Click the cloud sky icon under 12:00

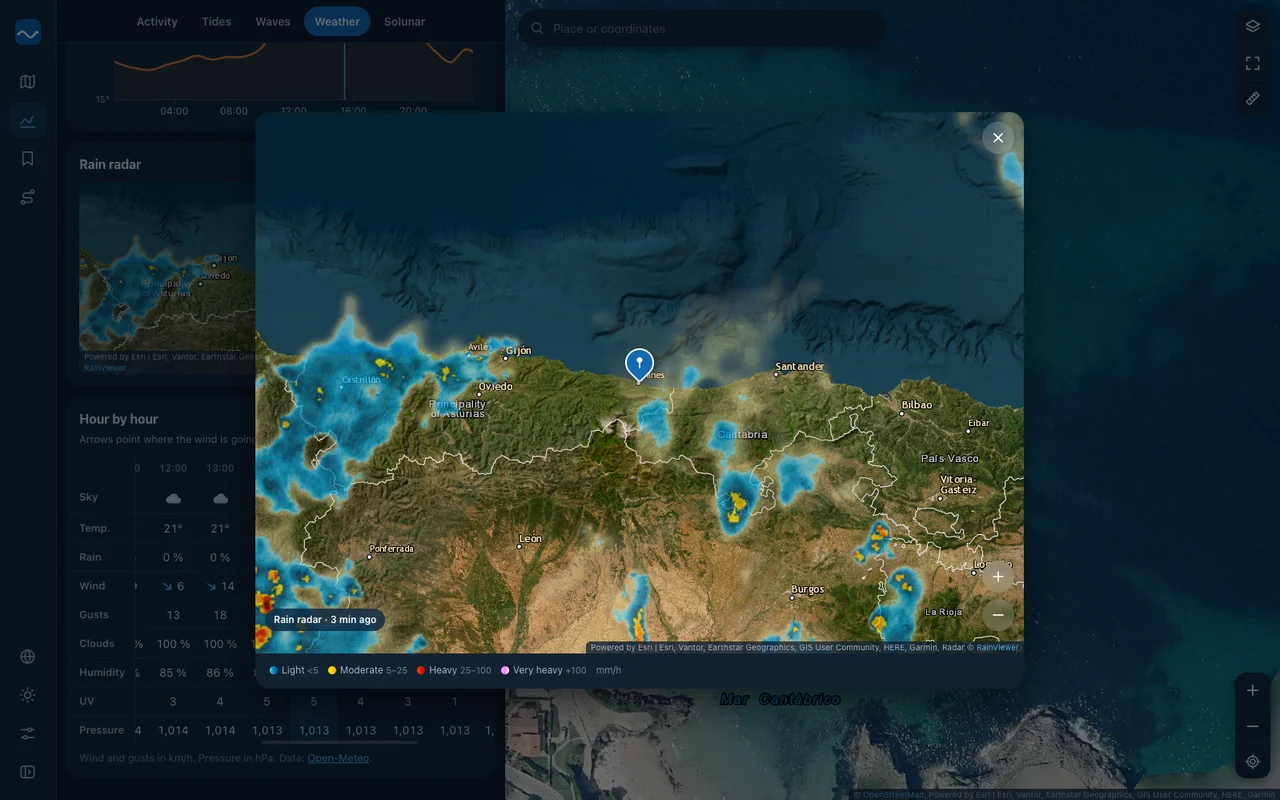pos(173,498)
